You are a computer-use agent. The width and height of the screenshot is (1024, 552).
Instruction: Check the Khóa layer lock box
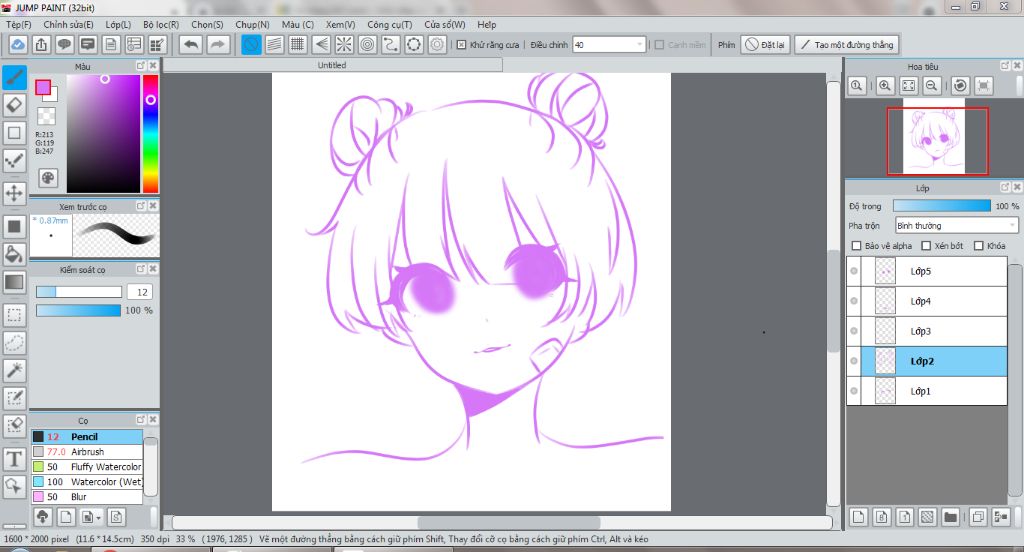978,246
